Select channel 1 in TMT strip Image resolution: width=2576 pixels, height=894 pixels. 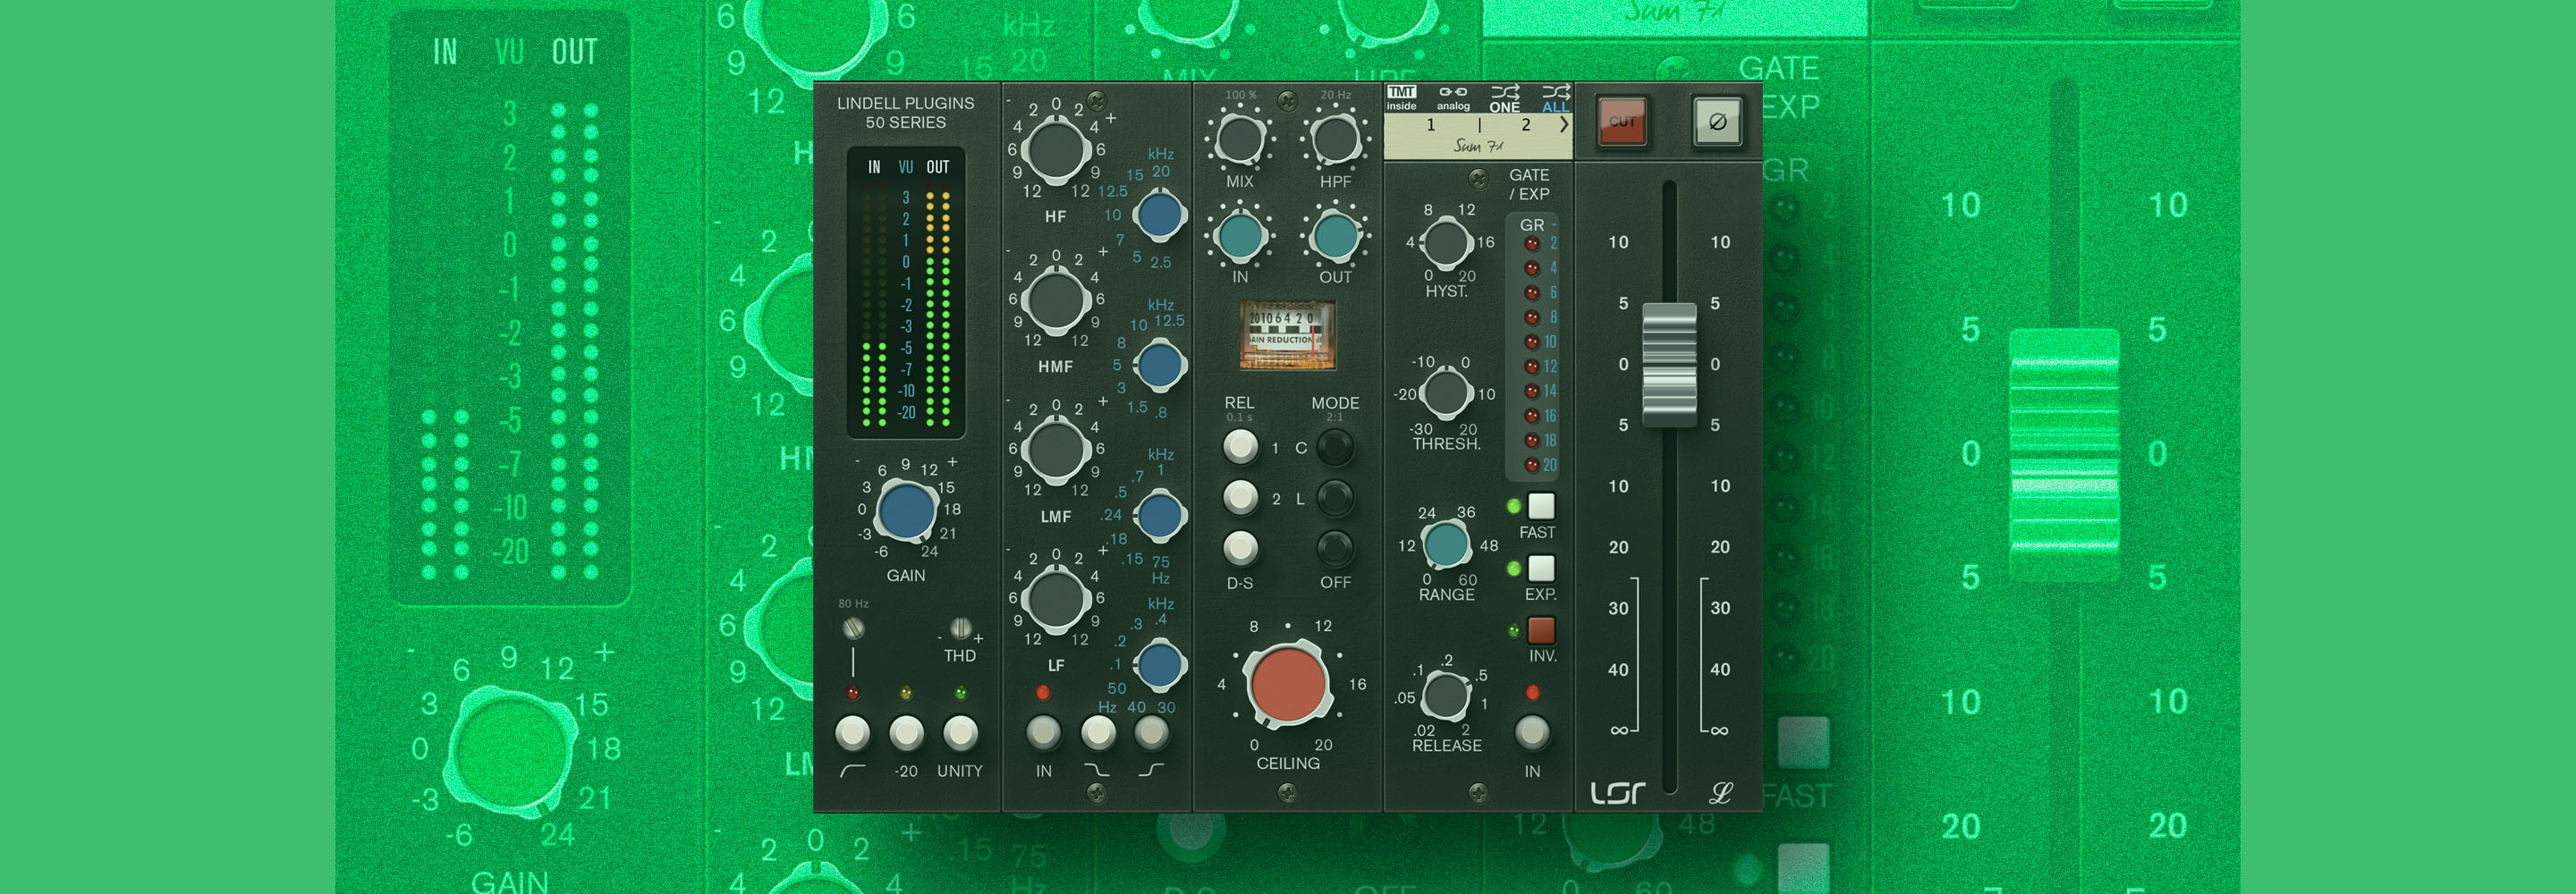click(x=1430, y=125)
